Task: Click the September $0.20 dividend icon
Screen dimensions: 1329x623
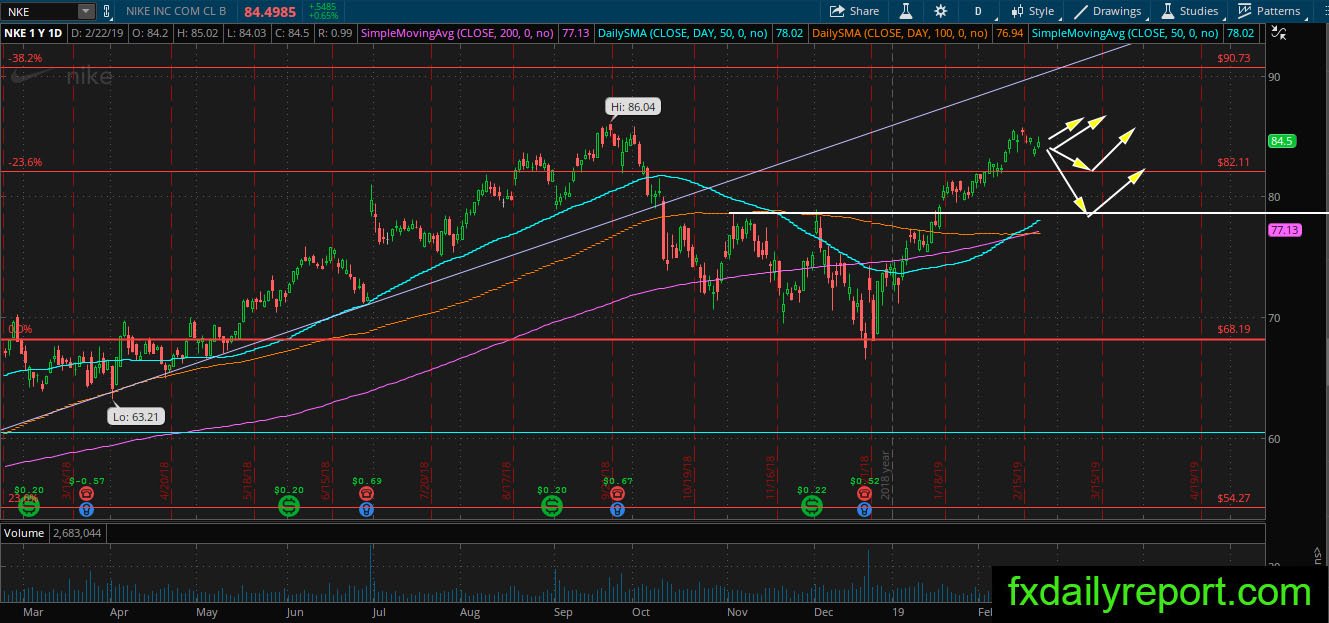Action: tap(552, 507)
